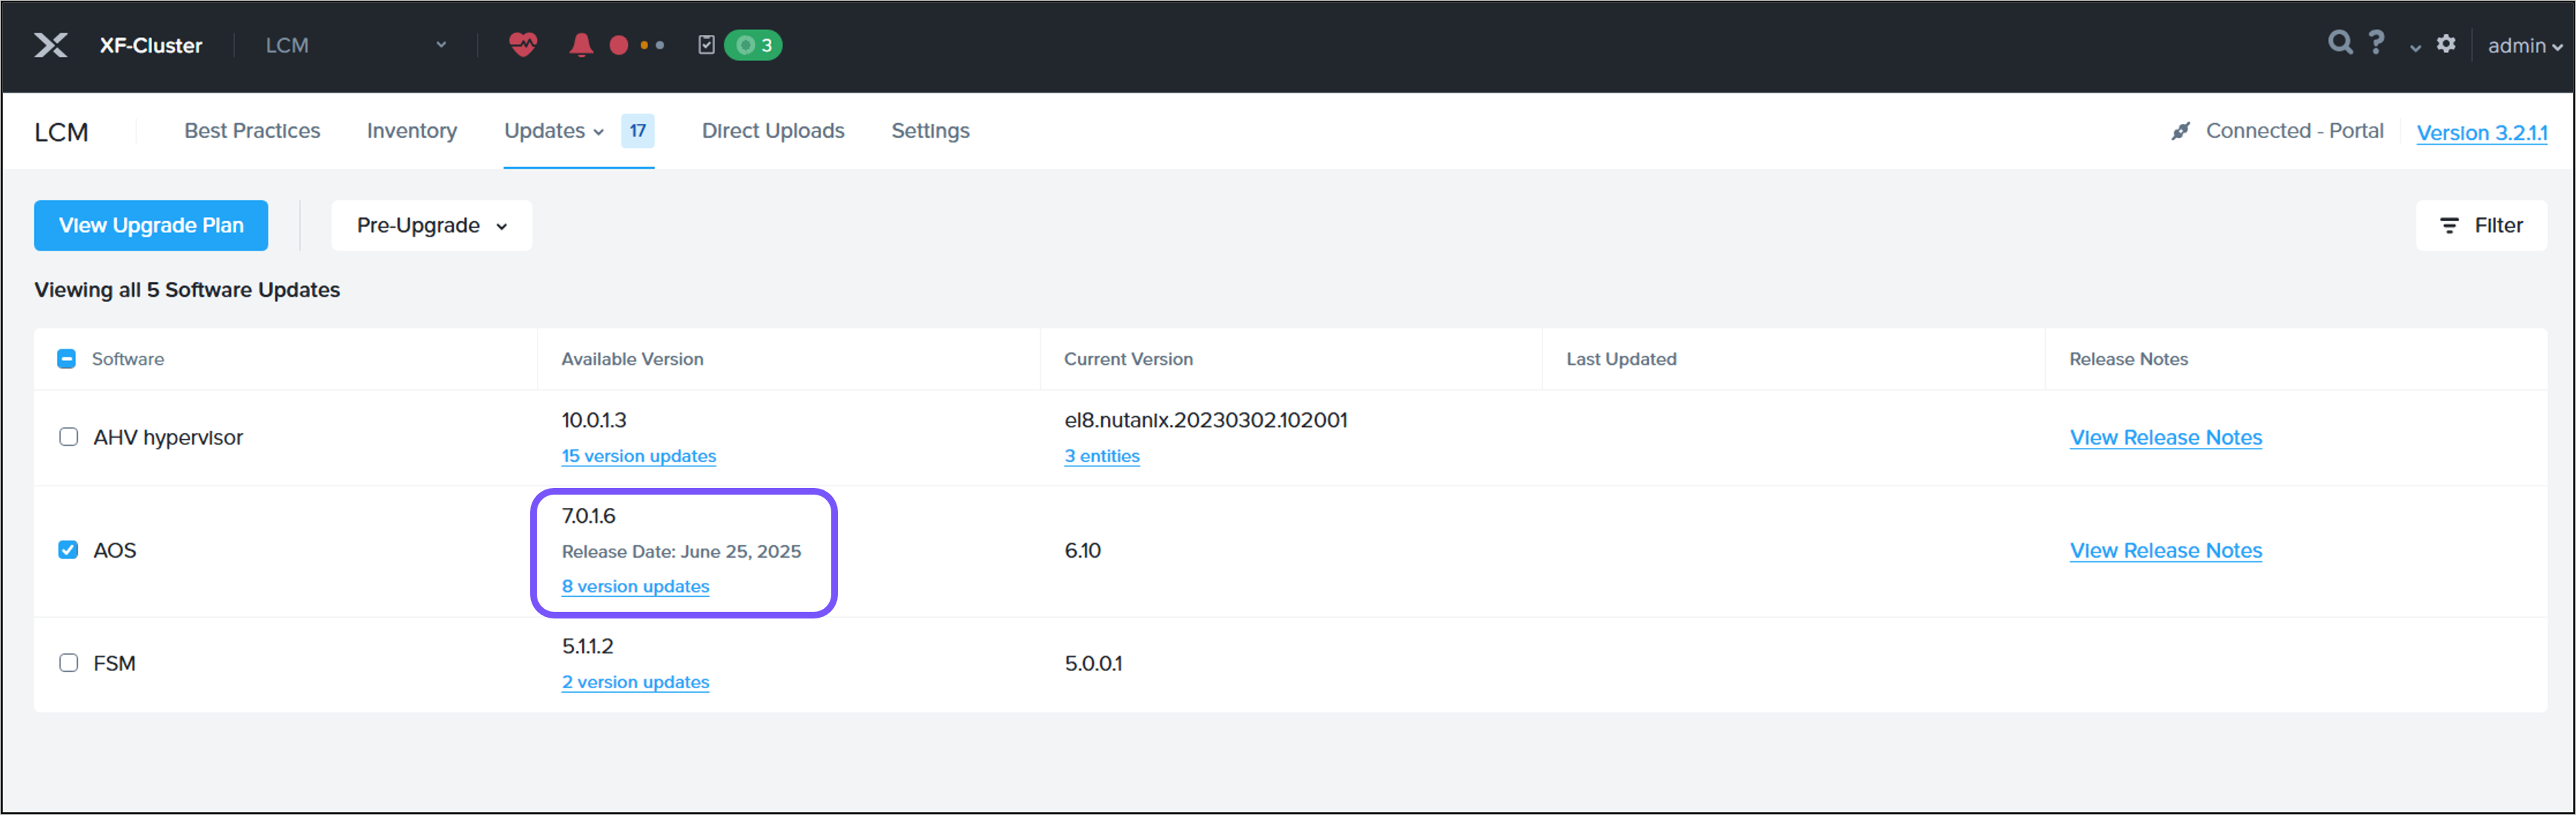Open the admin user menu
2576x815 pixels.
click(x=2524, y=46)
